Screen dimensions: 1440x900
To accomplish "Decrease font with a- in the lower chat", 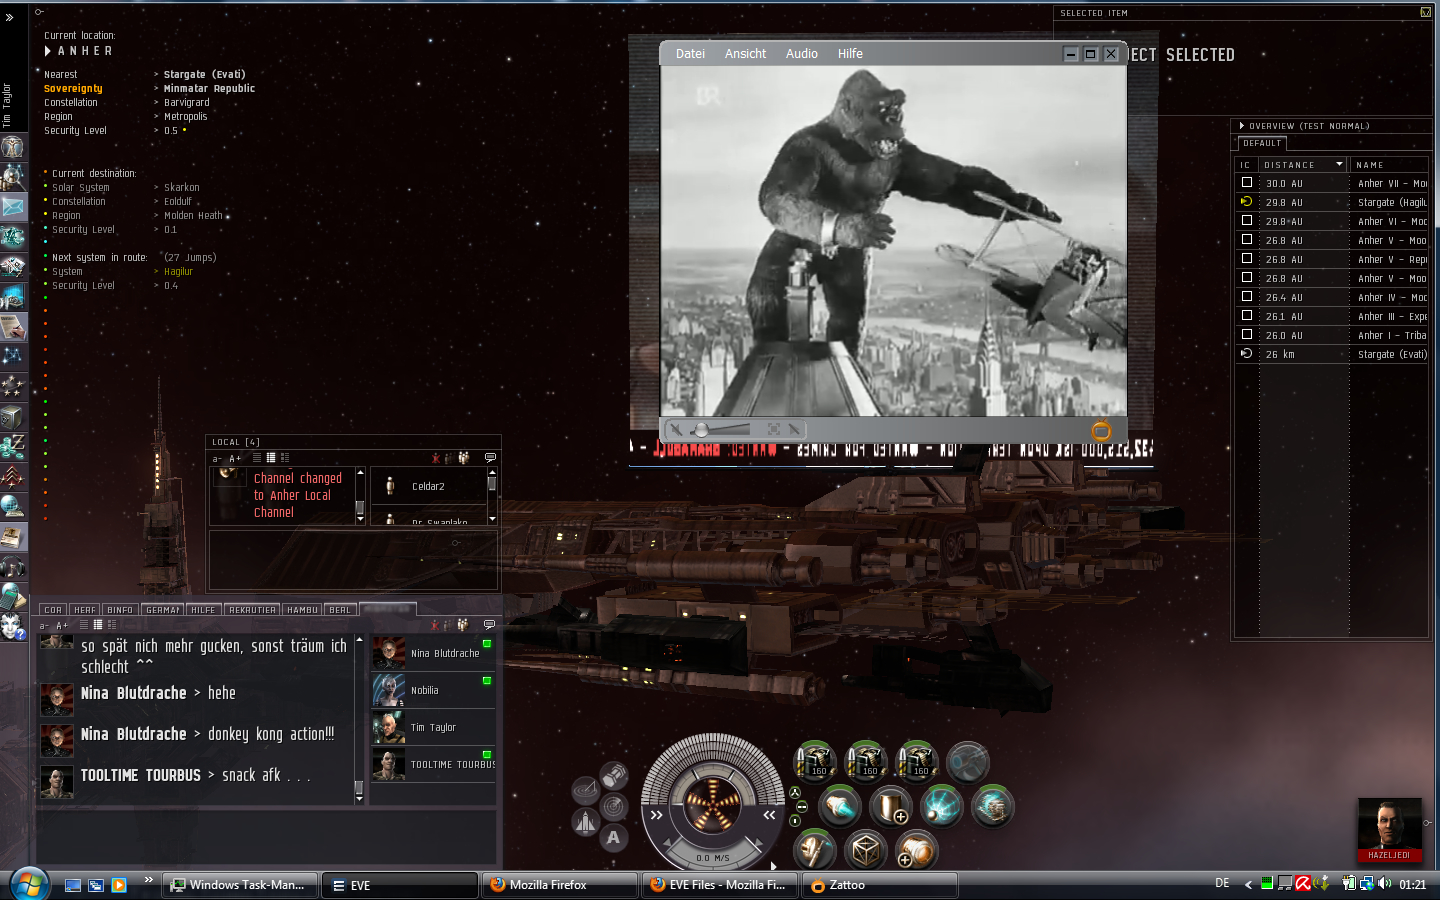I will [x=44, y=626].
